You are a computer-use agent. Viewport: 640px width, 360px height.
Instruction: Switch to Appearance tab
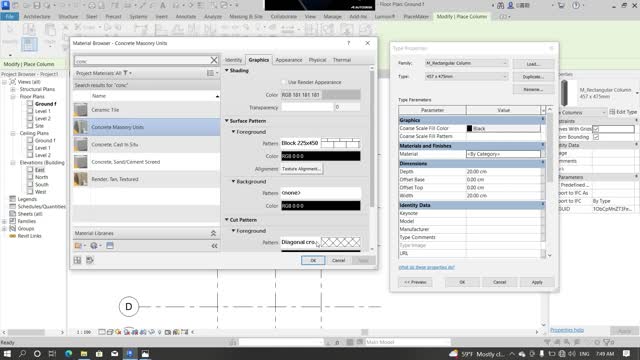pos(289,60)
